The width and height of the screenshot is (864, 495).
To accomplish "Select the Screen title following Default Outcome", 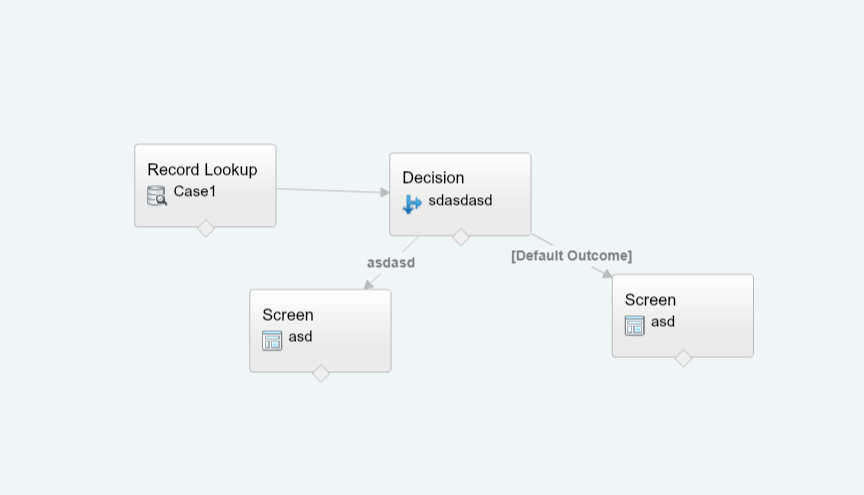I will (650, 300).
